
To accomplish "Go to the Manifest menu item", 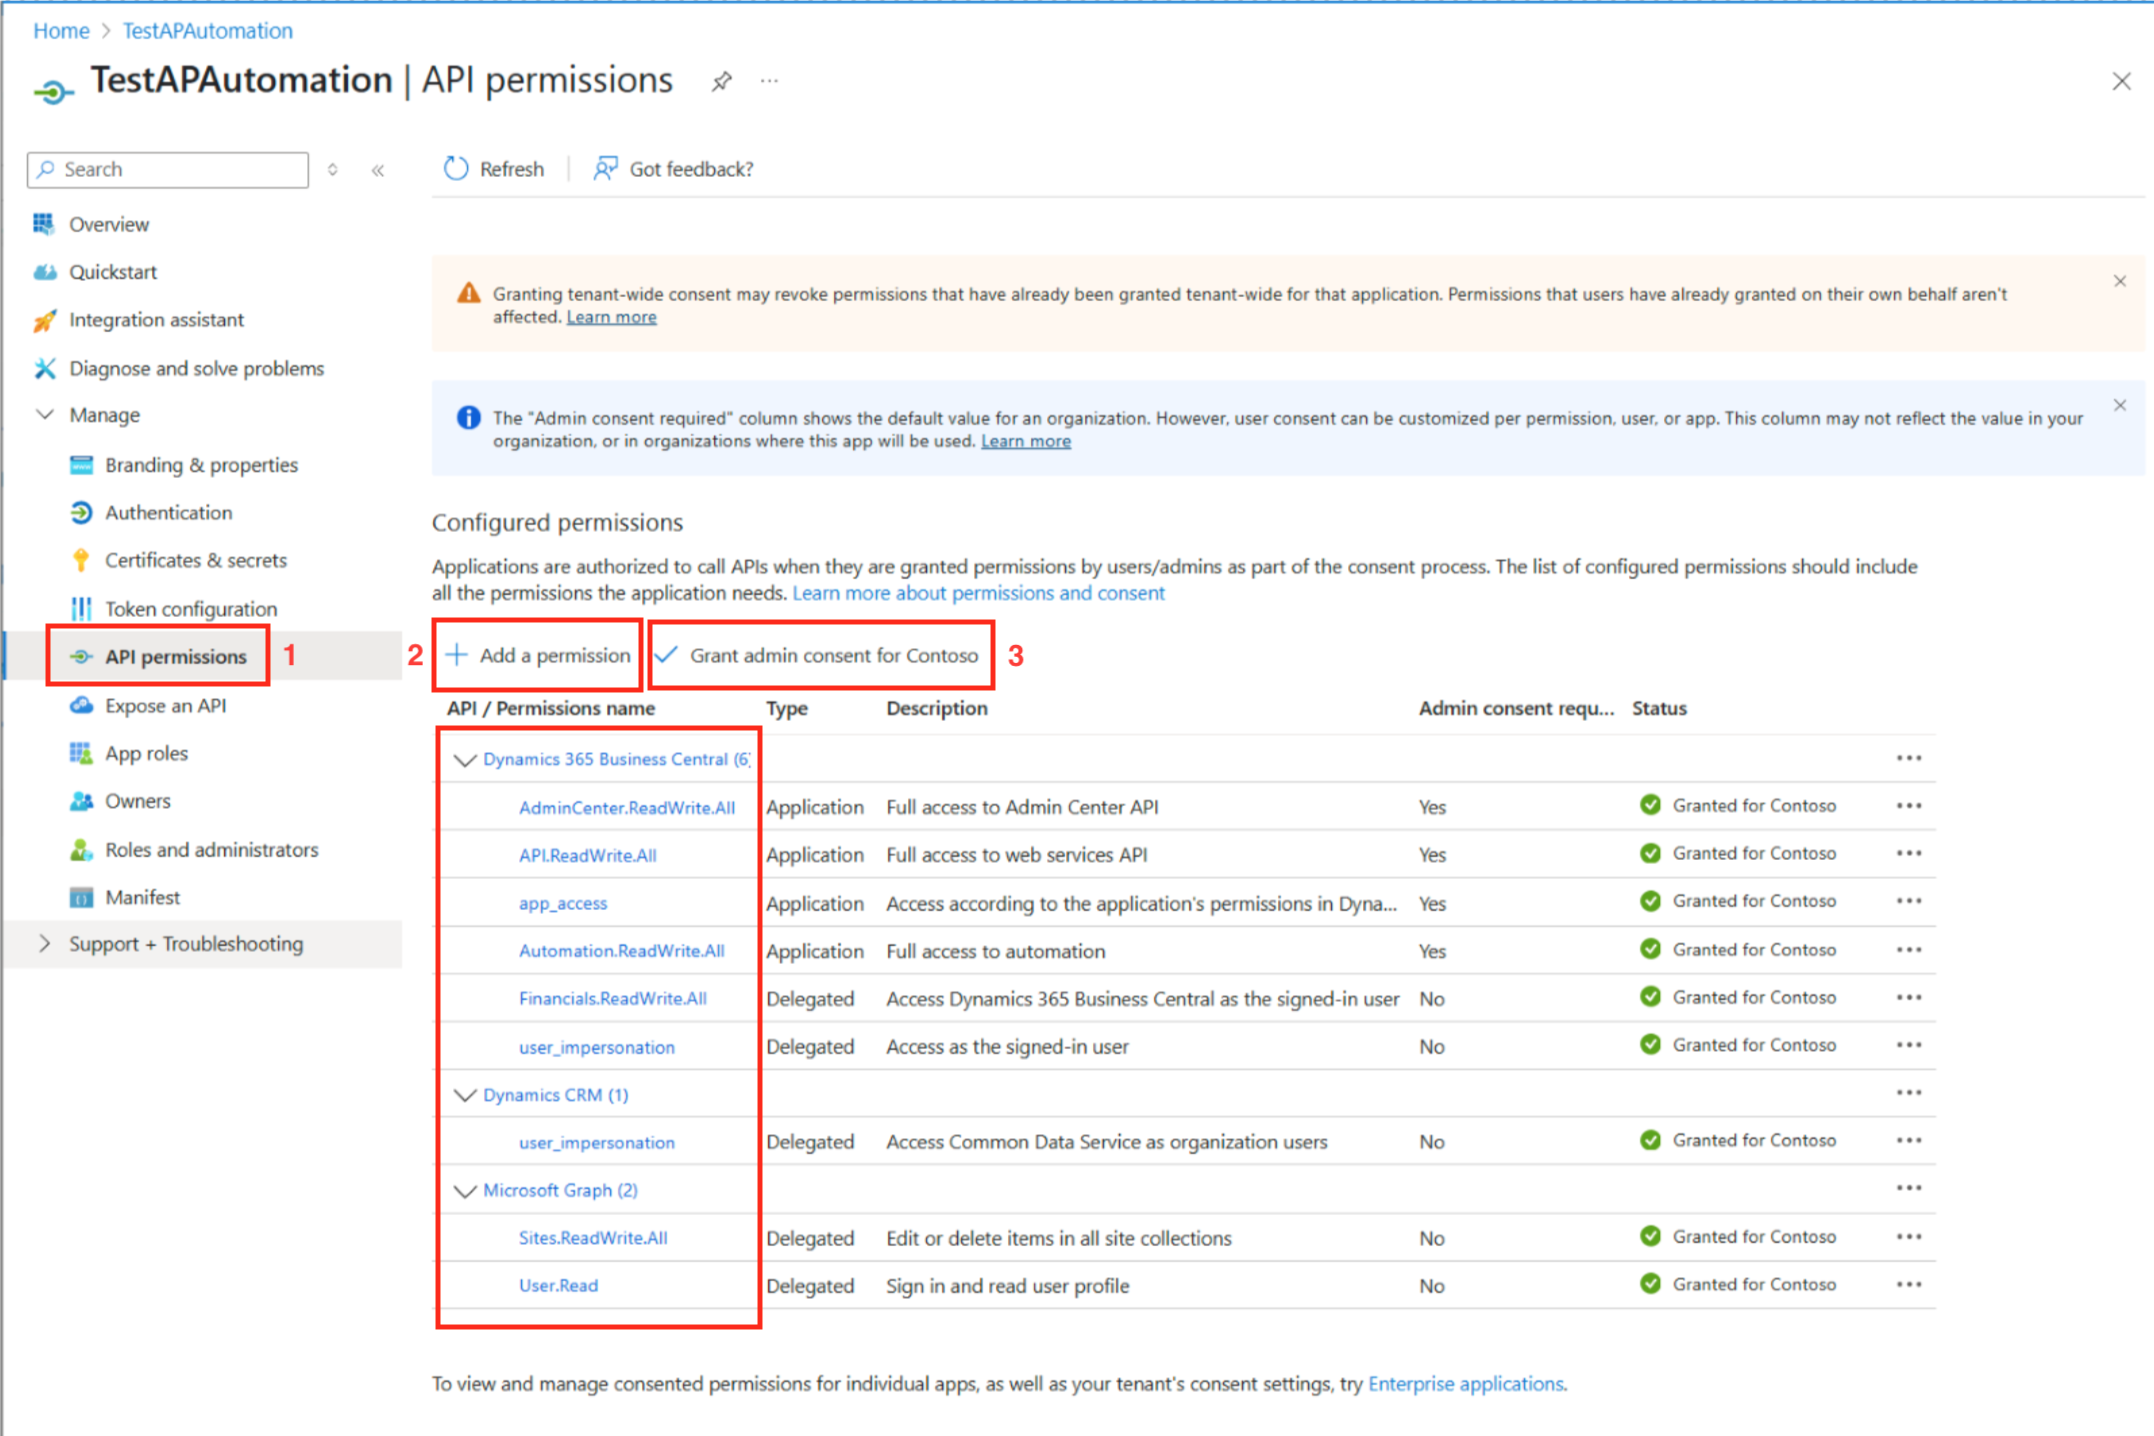I will pyautogui.click(x=142, y=897).
